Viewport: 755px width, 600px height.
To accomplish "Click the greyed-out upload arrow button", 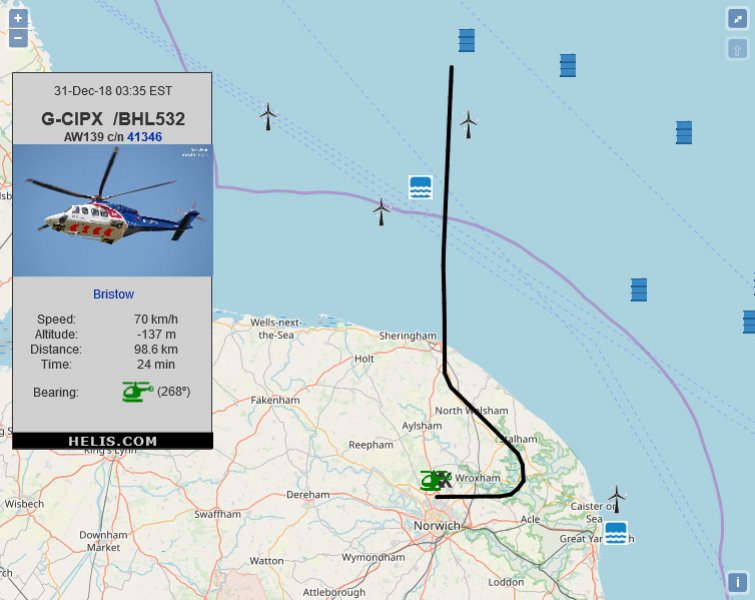I will (x=737, y=49).
